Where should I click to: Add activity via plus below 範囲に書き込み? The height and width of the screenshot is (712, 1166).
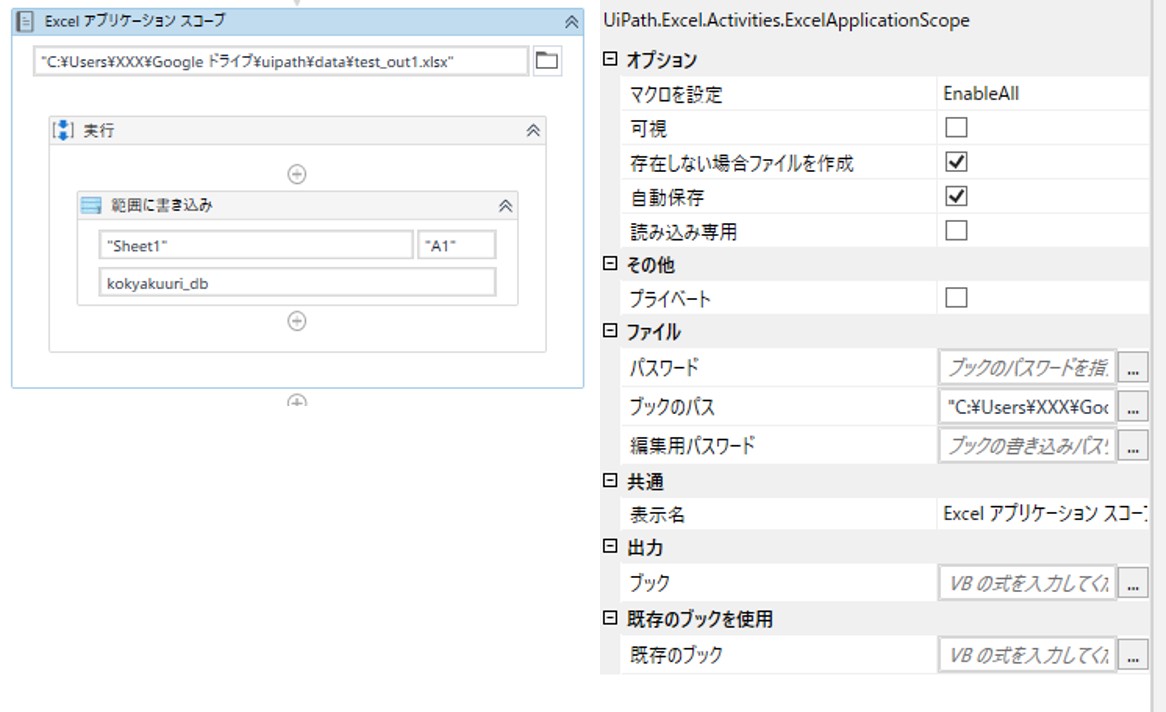click(297, 321)
